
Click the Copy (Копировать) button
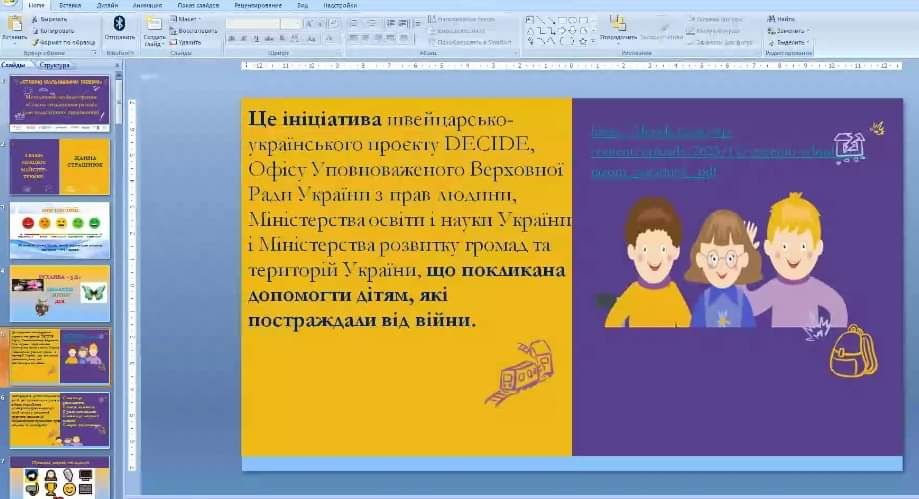tap(53, 31)
